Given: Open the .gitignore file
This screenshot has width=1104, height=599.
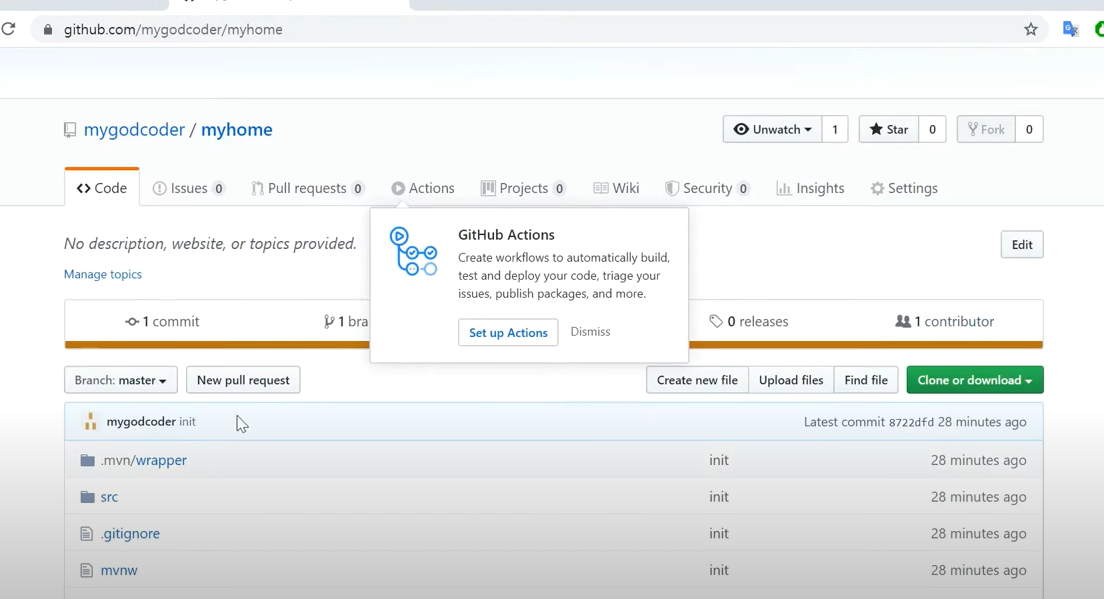Looking at the screenshot, I should 130,534.
